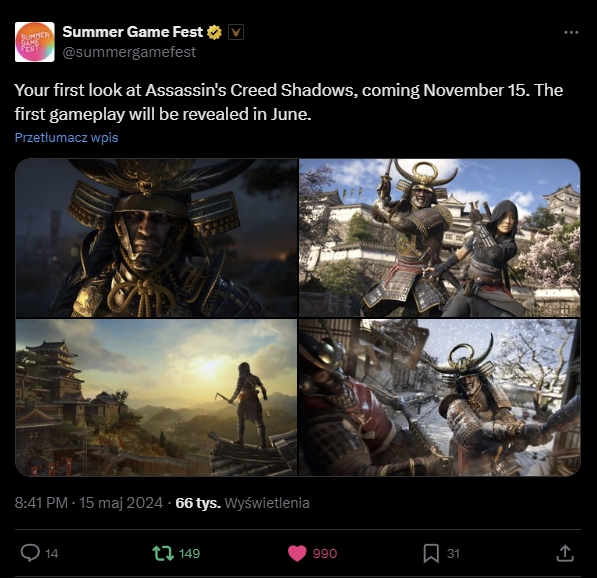Image resolution: width=597 pixels, height=578 pixels.
Task: Toggle the bookmark icon
Action: coord(431,553)
